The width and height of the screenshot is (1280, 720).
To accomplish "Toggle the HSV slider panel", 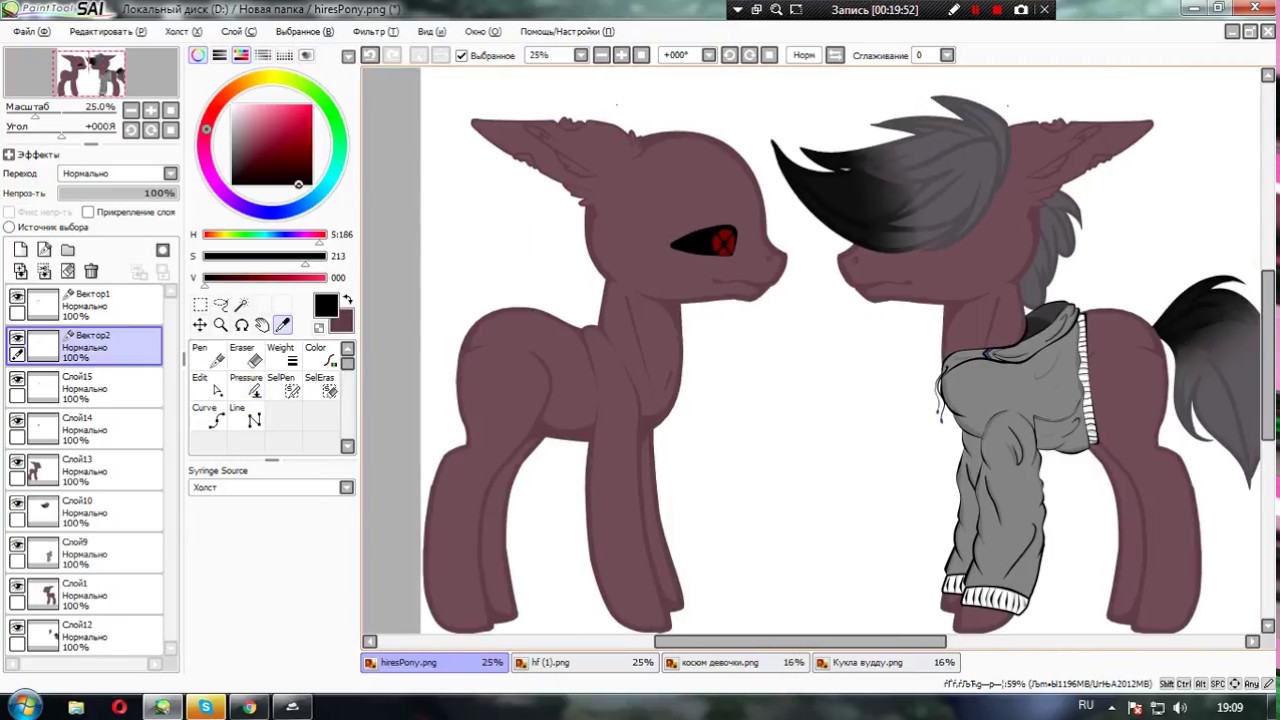I will pos(241,55).
